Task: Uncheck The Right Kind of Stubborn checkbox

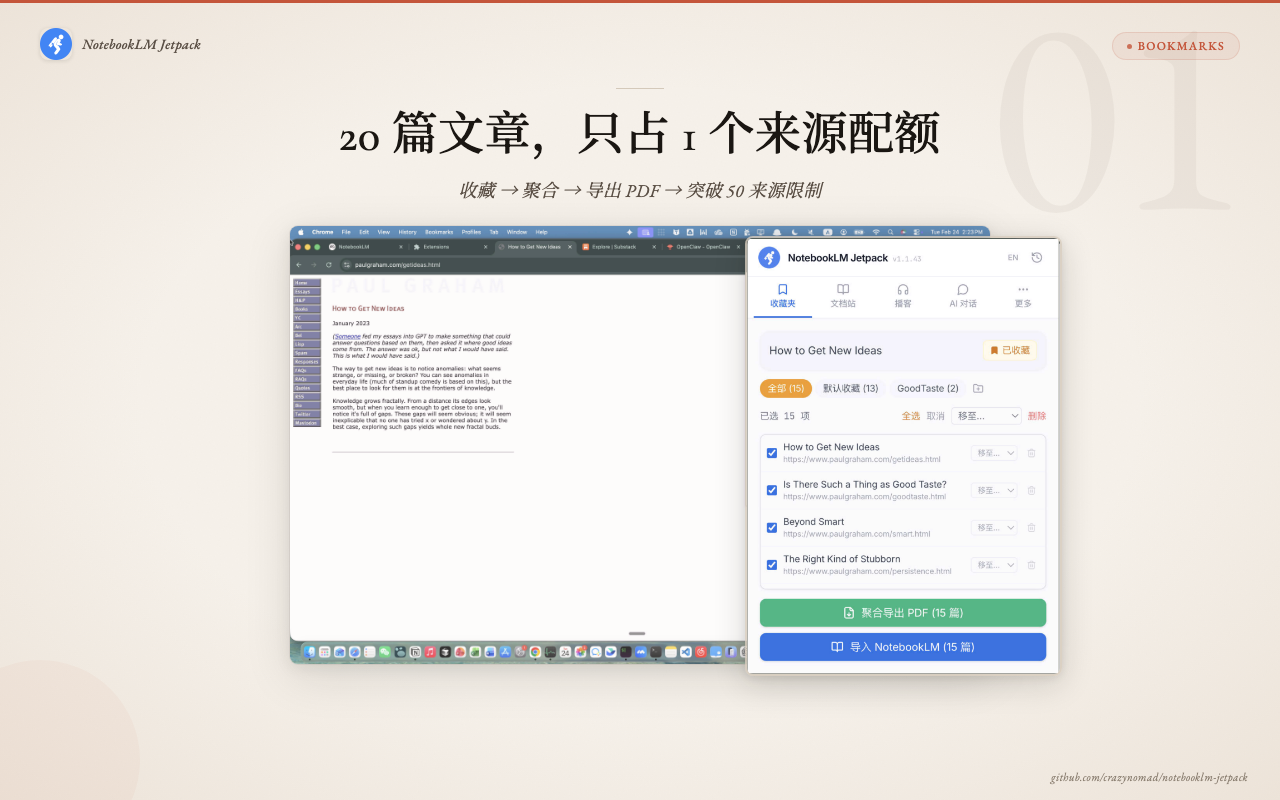Action: [x=772, y=565]
